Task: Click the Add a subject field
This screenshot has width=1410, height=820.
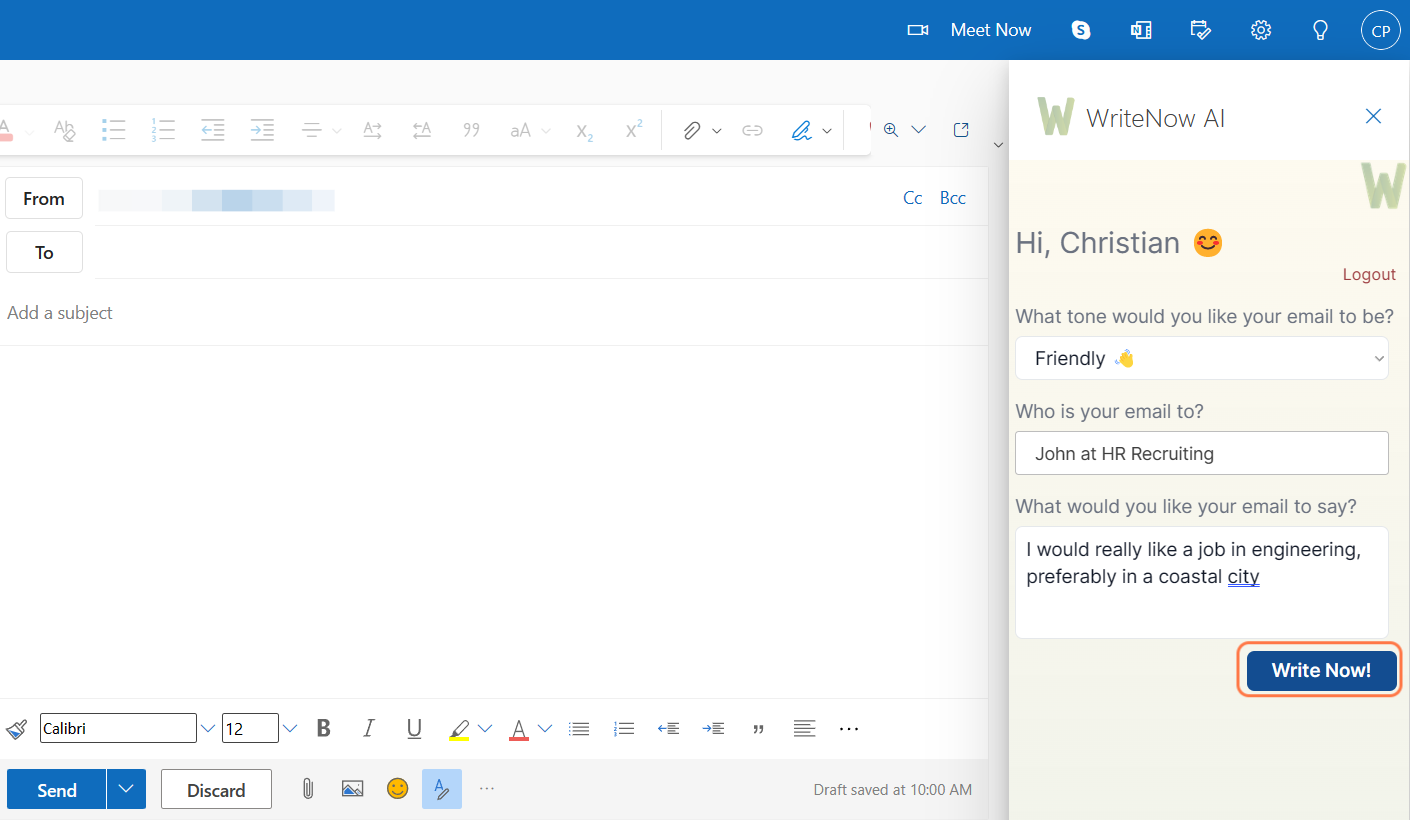Action: (x=494, y=313)
